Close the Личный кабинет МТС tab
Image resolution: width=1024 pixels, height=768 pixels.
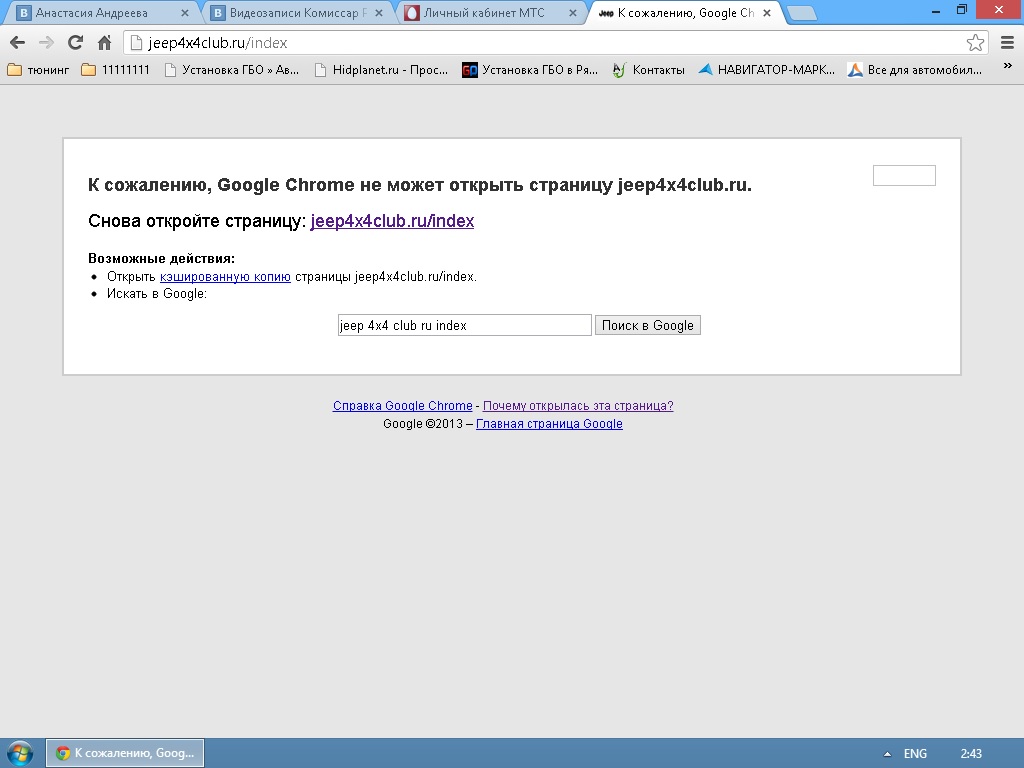(x=573, y=13)
